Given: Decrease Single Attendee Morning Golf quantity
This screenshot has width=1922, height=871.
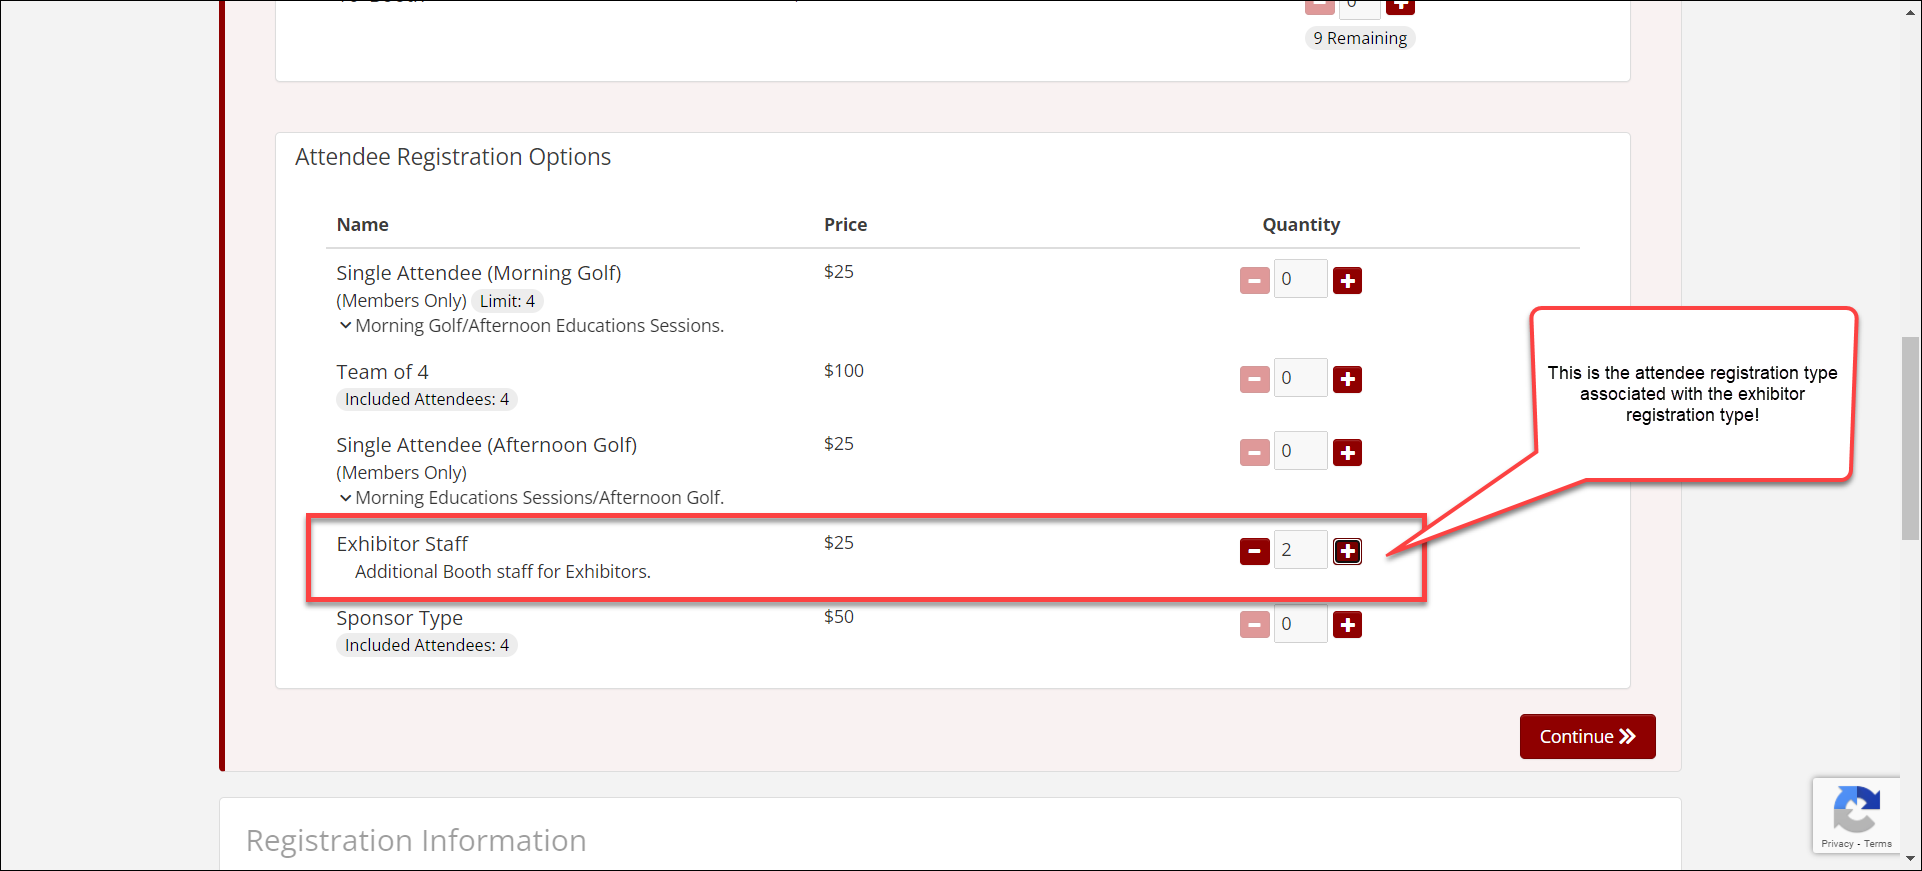Looking at the screenshot, I should coord(1254,281).
